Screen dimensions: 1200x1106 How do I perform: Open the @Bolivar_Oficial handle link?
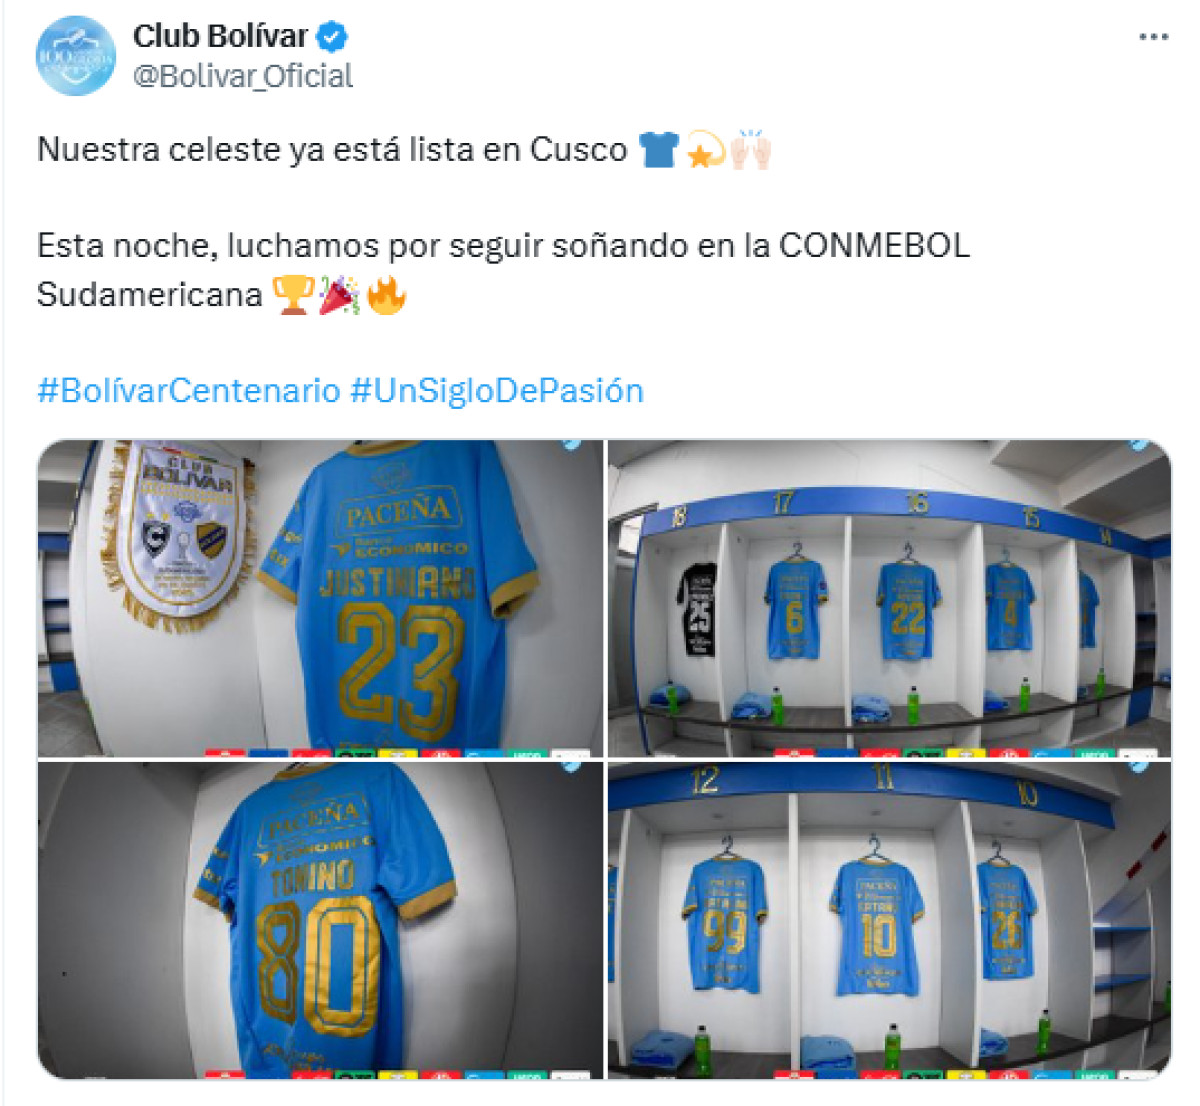[x=243, y=76]
